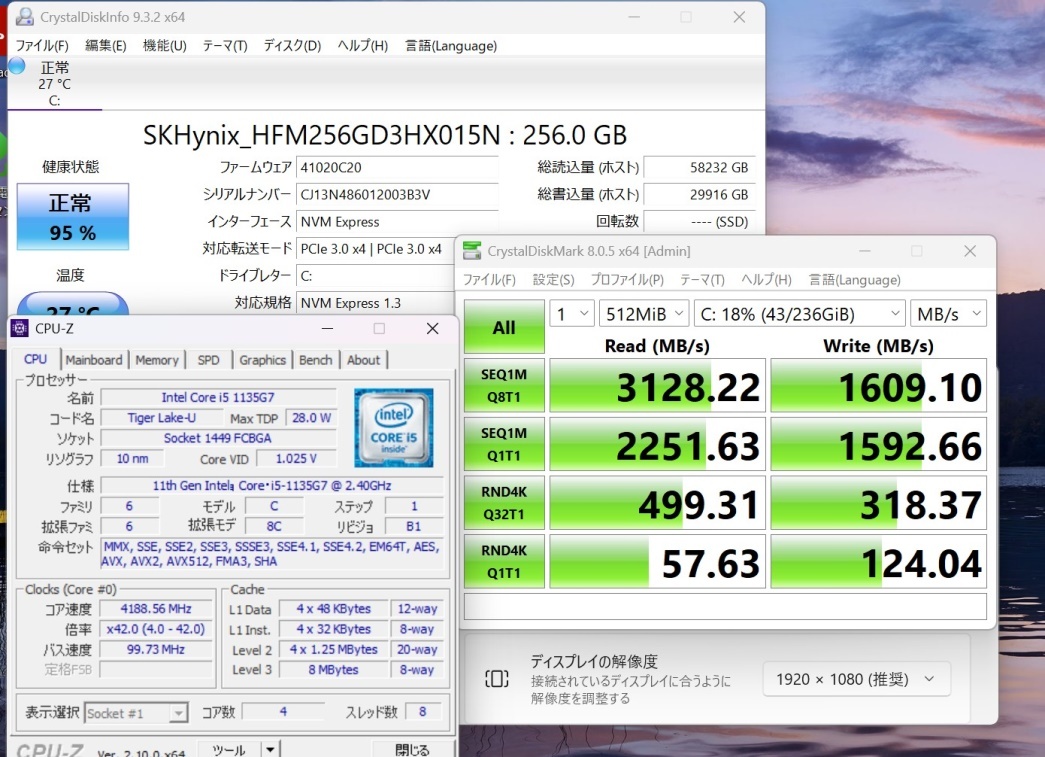Open ヘルプ(H) menu in CrystalDiskMark

point(766,279)
